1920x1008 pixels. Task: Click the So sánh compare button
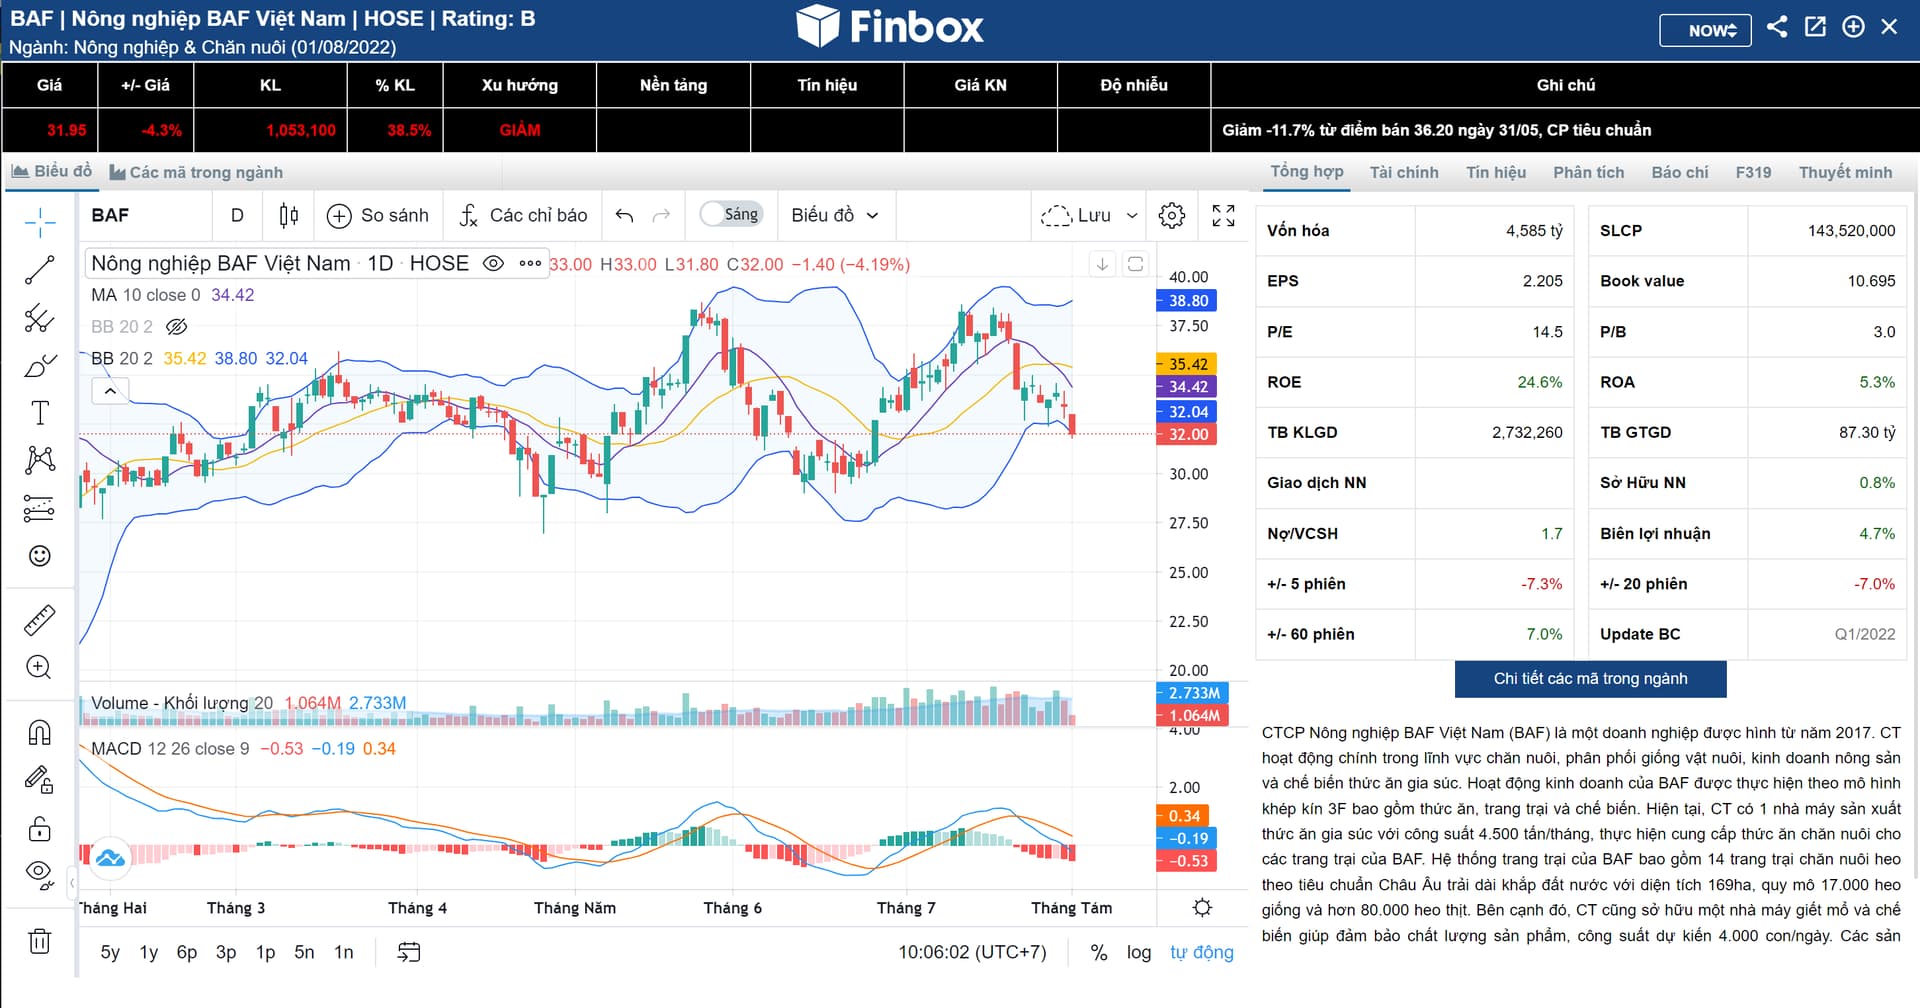click(378, 215)
